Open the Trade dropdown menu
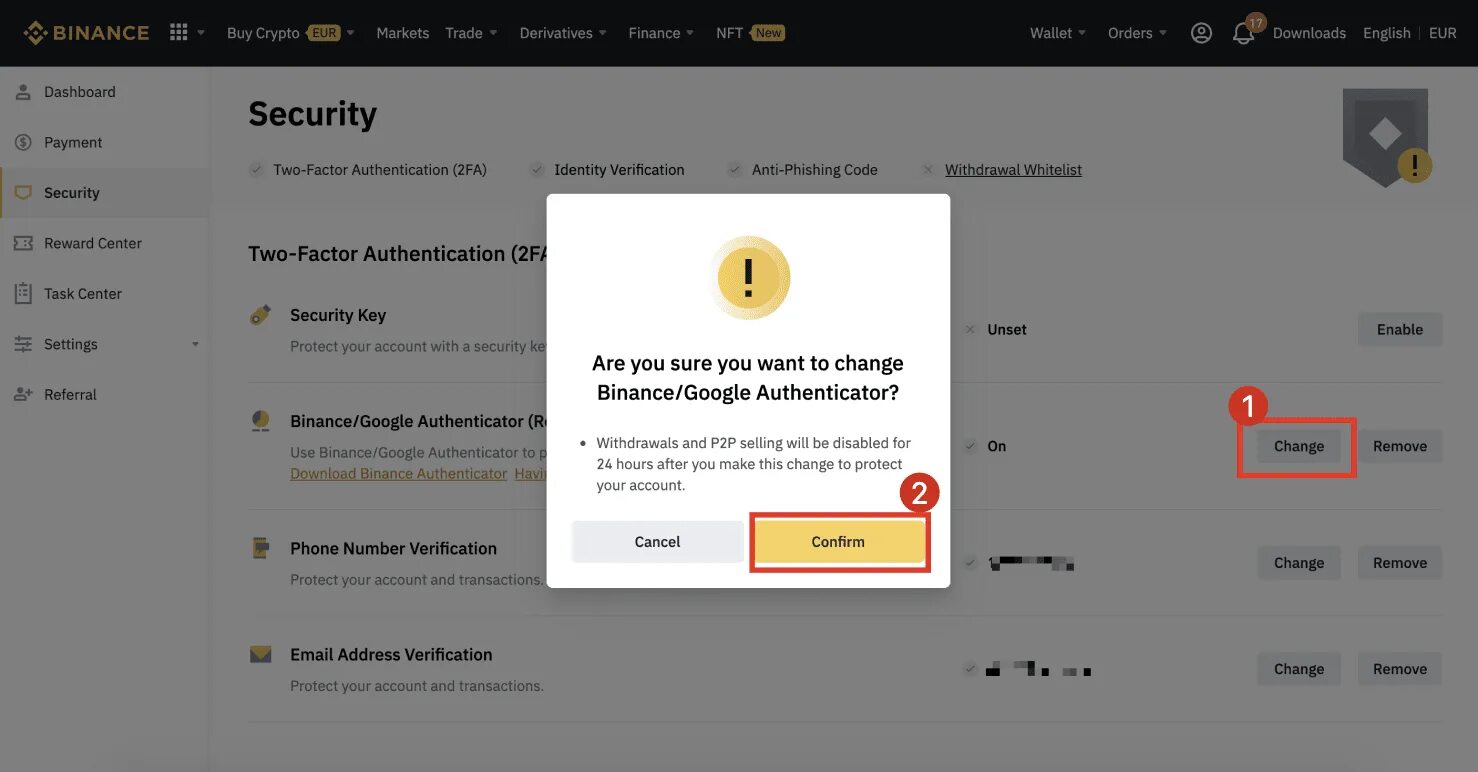This screenshot has height=772, width=1478. 471,33
